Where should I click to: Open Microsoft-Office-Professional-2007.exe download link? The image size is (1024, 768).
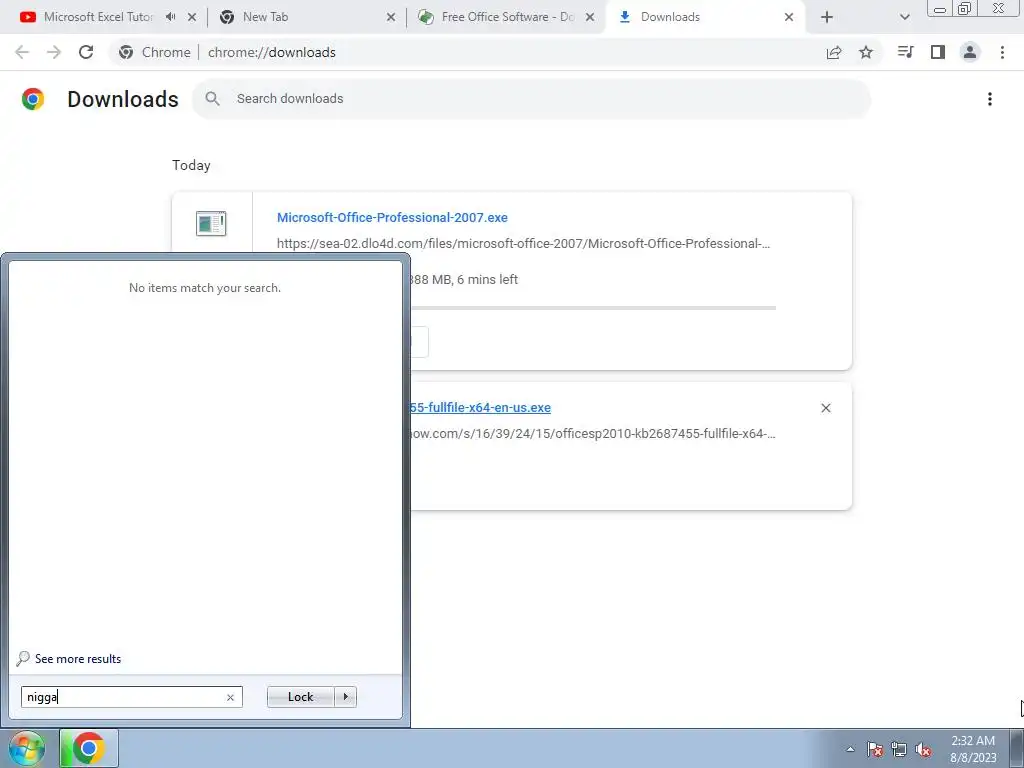pos(392,217)
